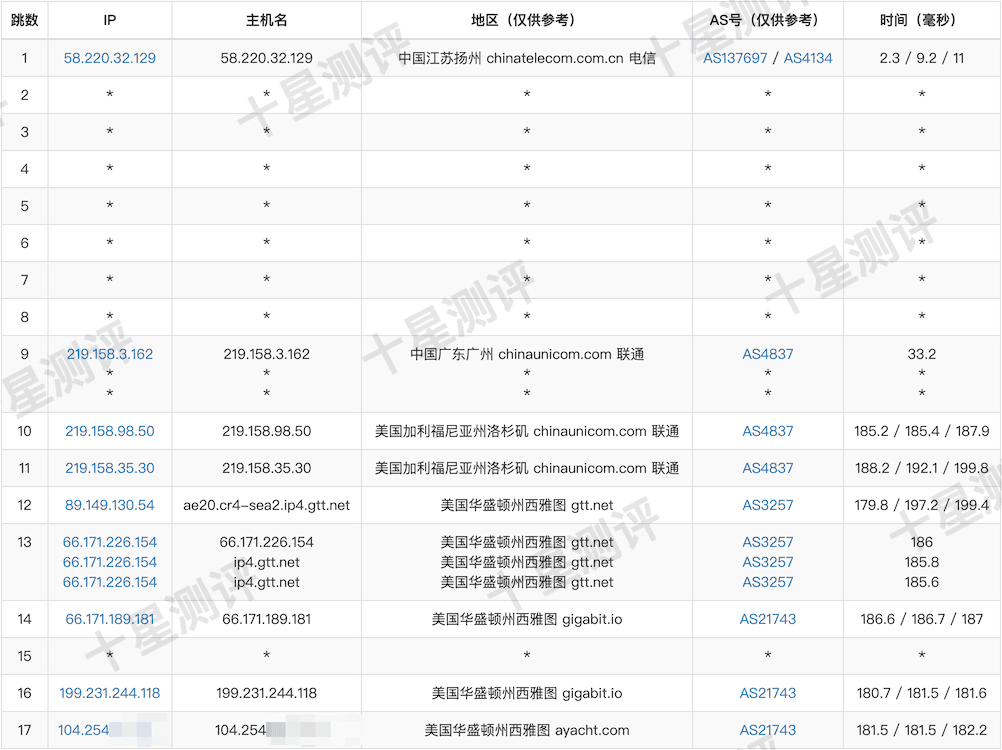Click the 时间（毫秒） column header

(x=921, y=20)
